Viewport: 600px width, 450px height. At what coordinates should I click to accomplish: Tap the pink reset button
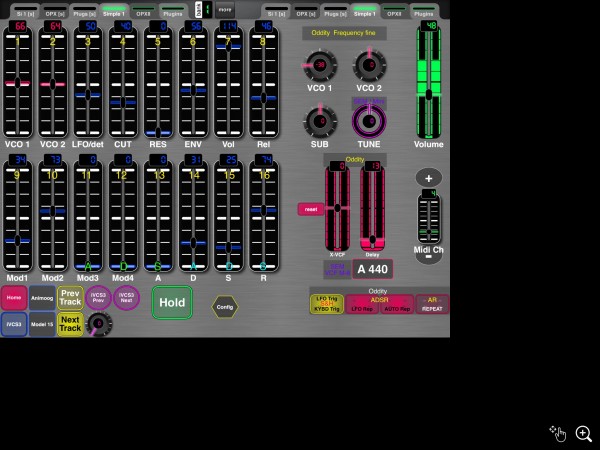coord(311,209)
